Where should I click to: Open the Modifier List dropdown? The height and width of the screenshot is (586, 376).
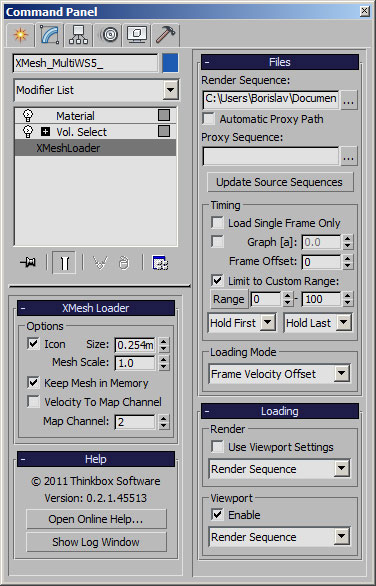point(96,90)
